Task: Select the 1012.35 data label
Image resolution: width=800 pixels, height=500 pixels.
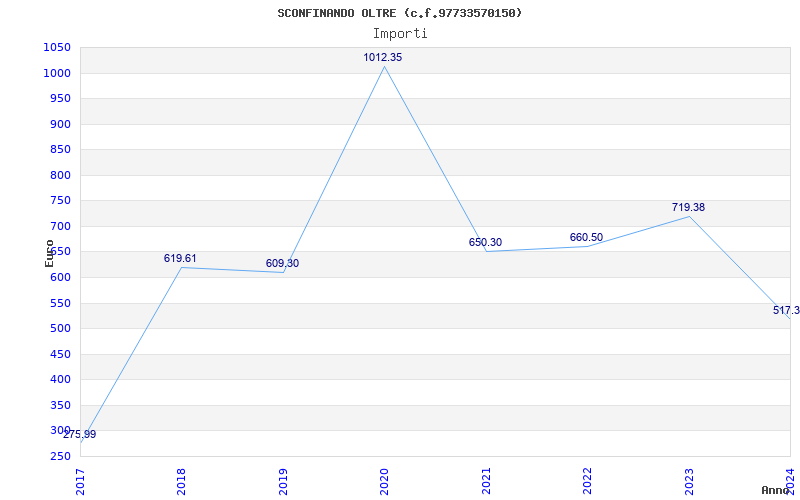Action: (383, 58)
